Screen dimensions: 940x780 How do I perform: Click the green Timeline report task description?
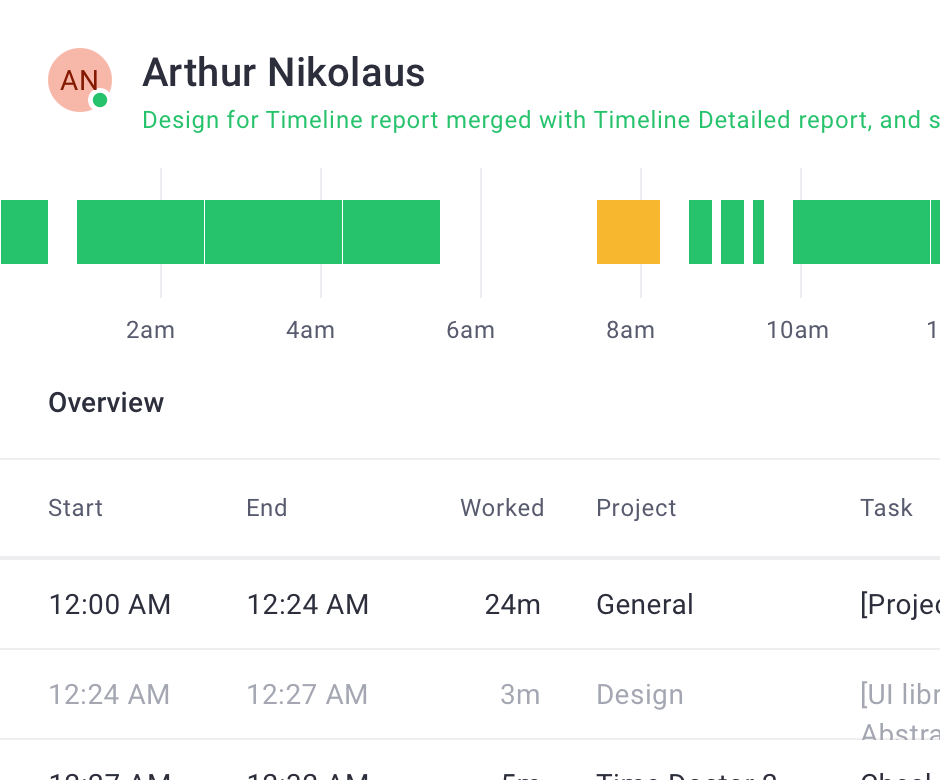point(540,121)
